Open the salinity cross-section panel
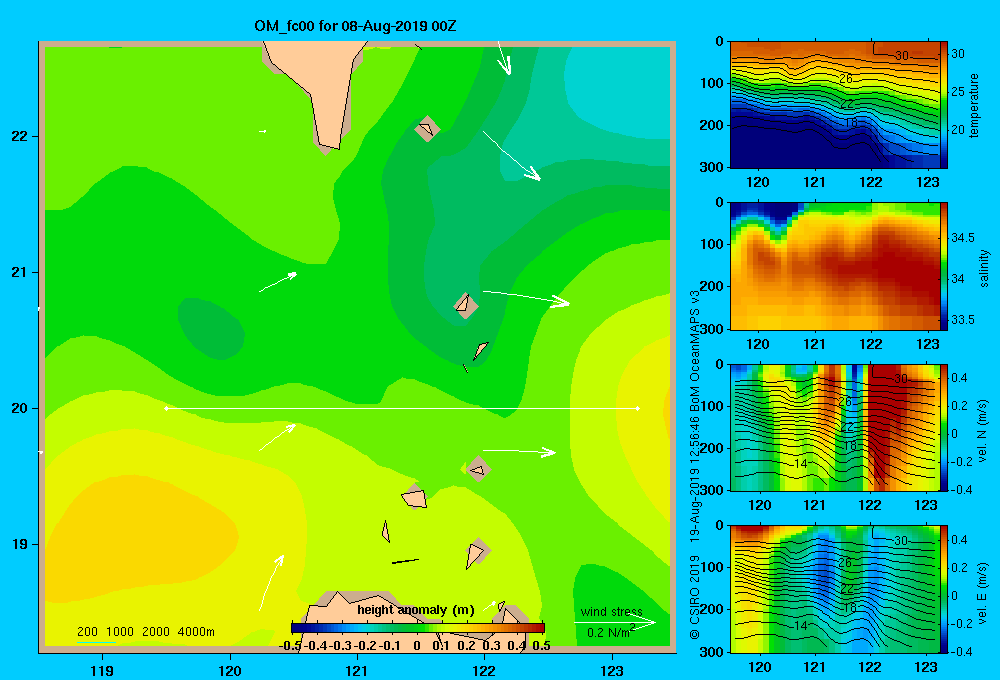 (x=834, y=266)
